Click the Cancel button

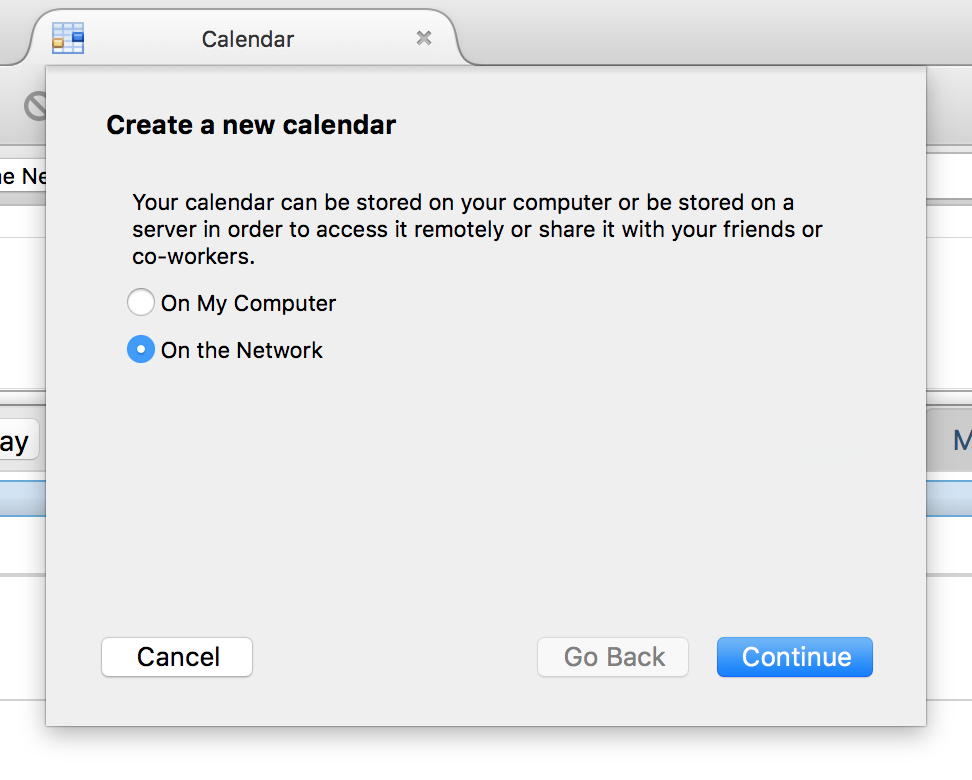tap(177, 657)
